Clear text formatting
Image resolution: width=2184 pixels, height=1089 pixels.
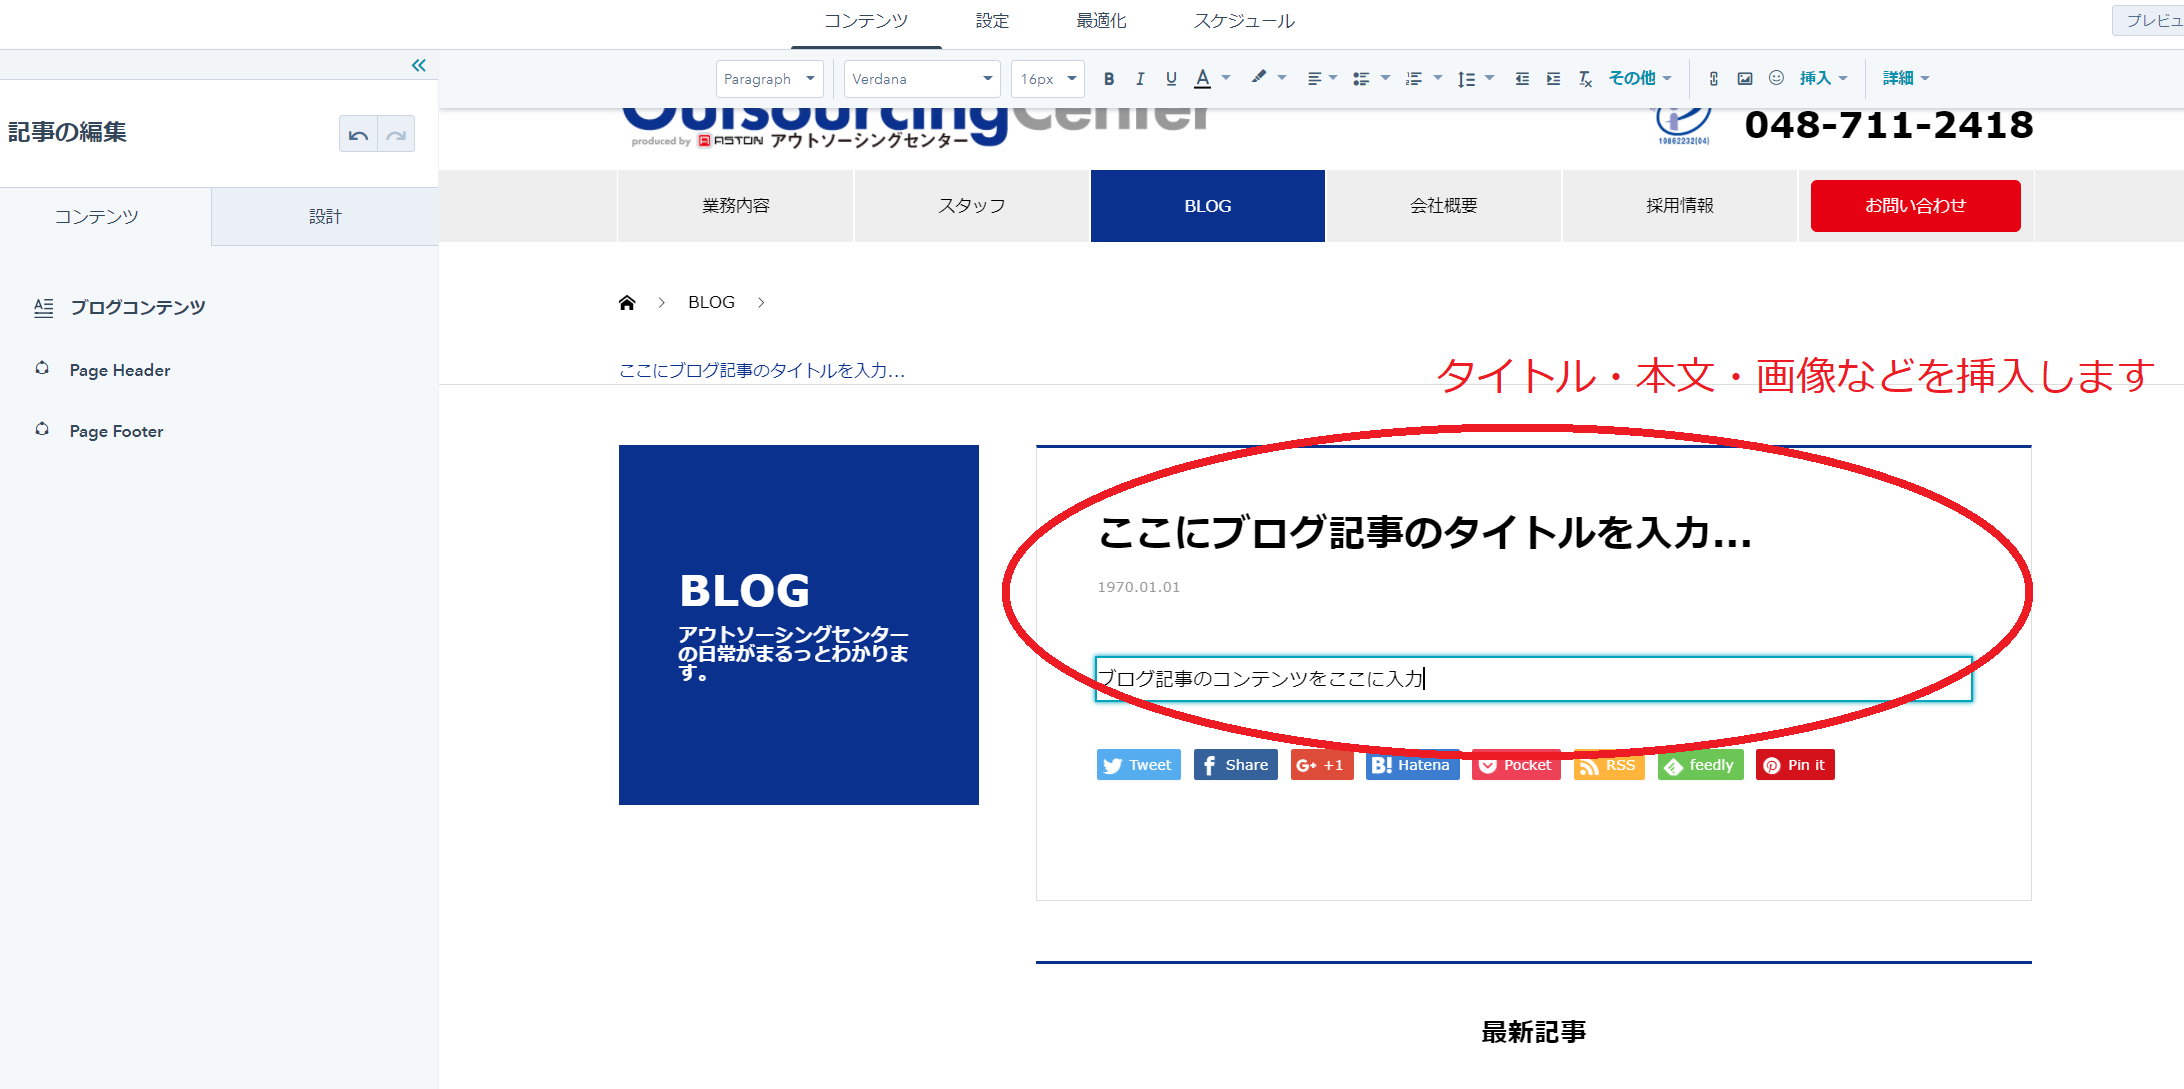(1585, 79)
